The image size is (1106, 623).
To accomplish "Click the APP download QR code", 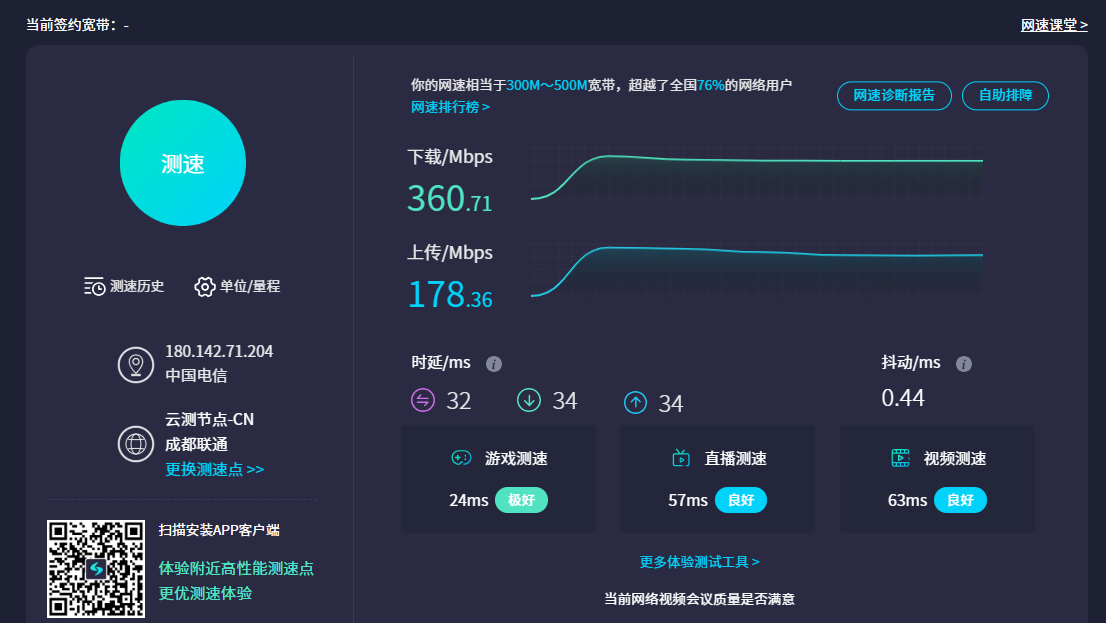I will 96,570.
